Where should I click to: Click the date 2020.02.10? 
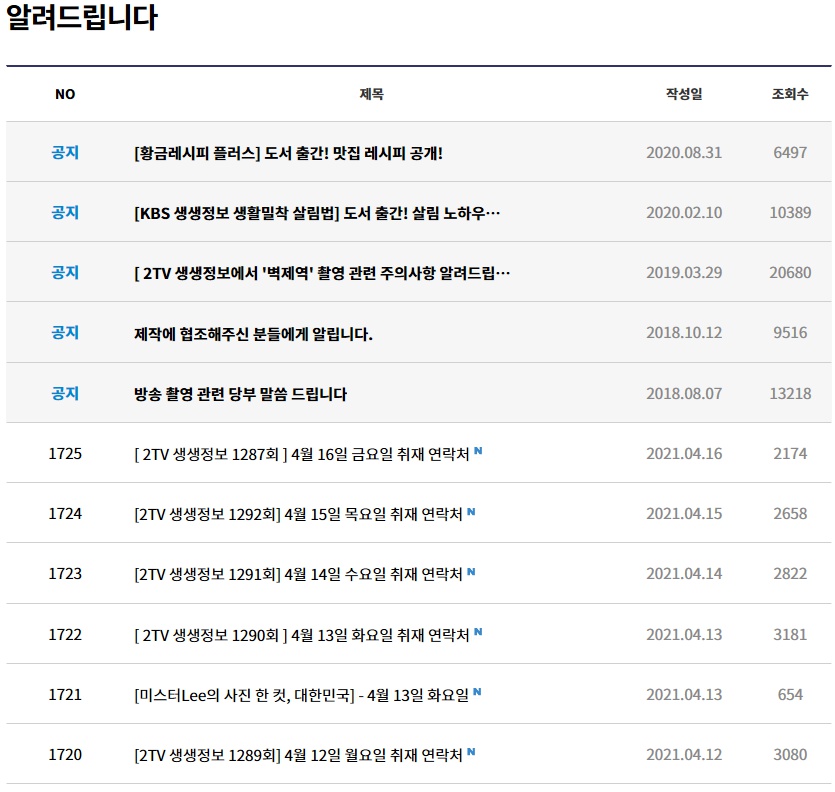(684, 213)
